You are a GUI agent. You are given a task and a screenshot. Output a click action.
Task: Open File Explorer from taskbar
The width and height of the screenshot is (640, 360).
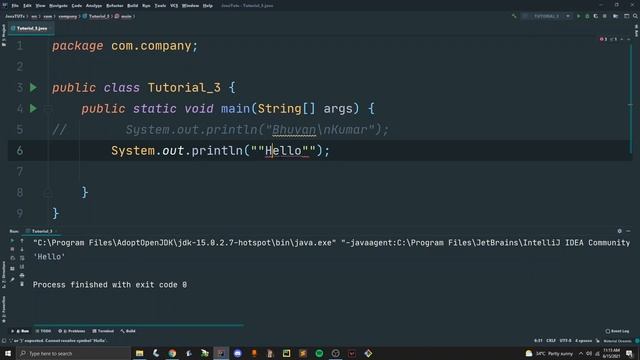pos(140,353)
